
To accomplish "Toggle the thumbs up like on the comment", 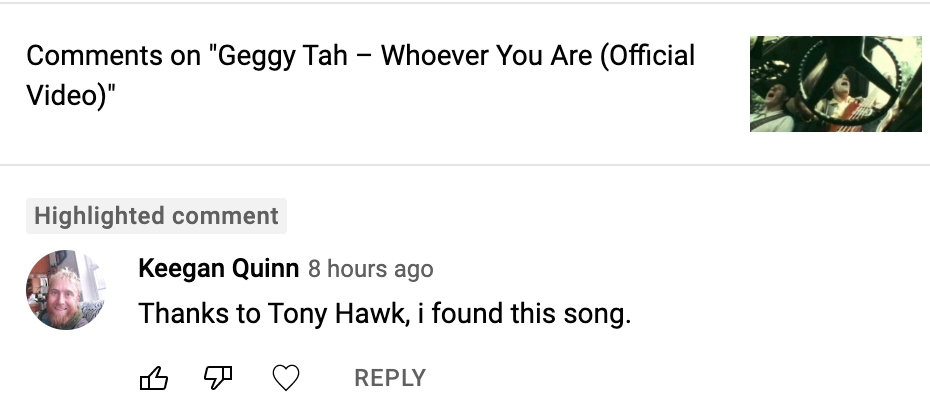I will point(154,378).
